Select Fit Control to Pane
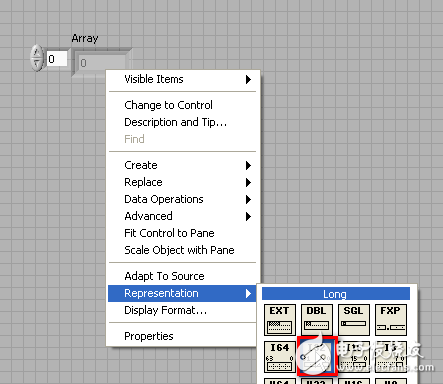443x384 pixels. pos(169,233)
